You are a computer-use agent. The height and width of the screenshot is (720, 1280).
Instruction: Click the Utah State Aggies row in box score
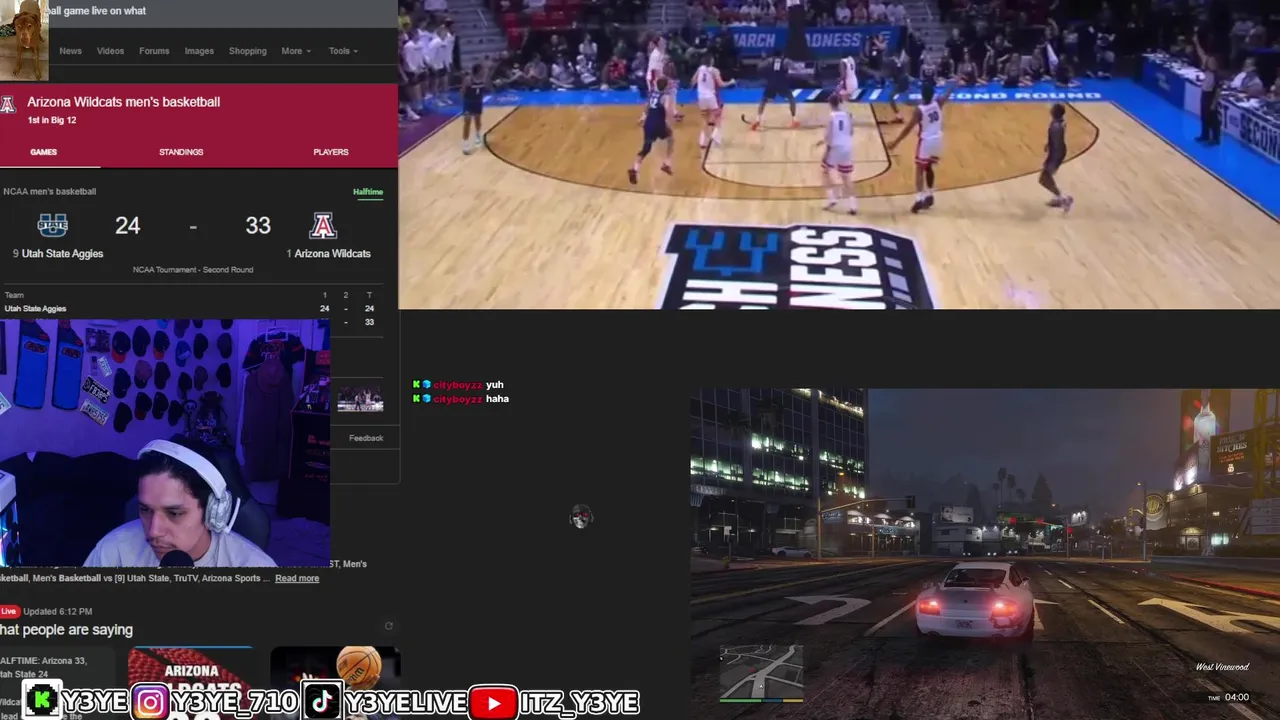coord(190,309)
